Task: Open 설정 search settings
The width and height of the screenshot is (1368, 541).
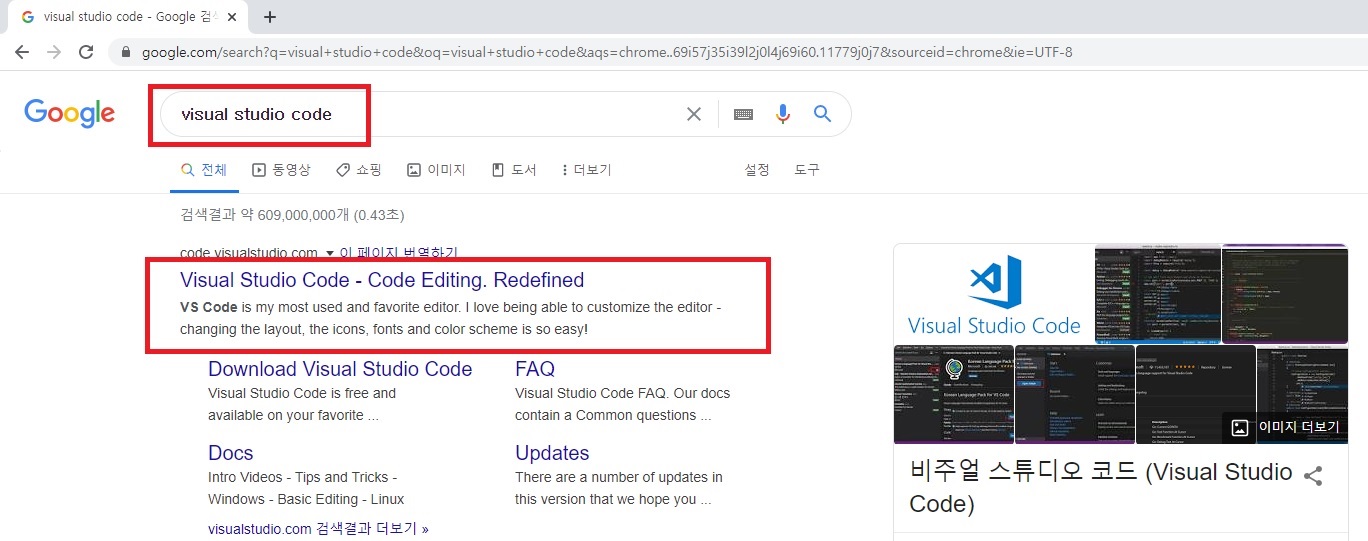Action: [757, 170]
